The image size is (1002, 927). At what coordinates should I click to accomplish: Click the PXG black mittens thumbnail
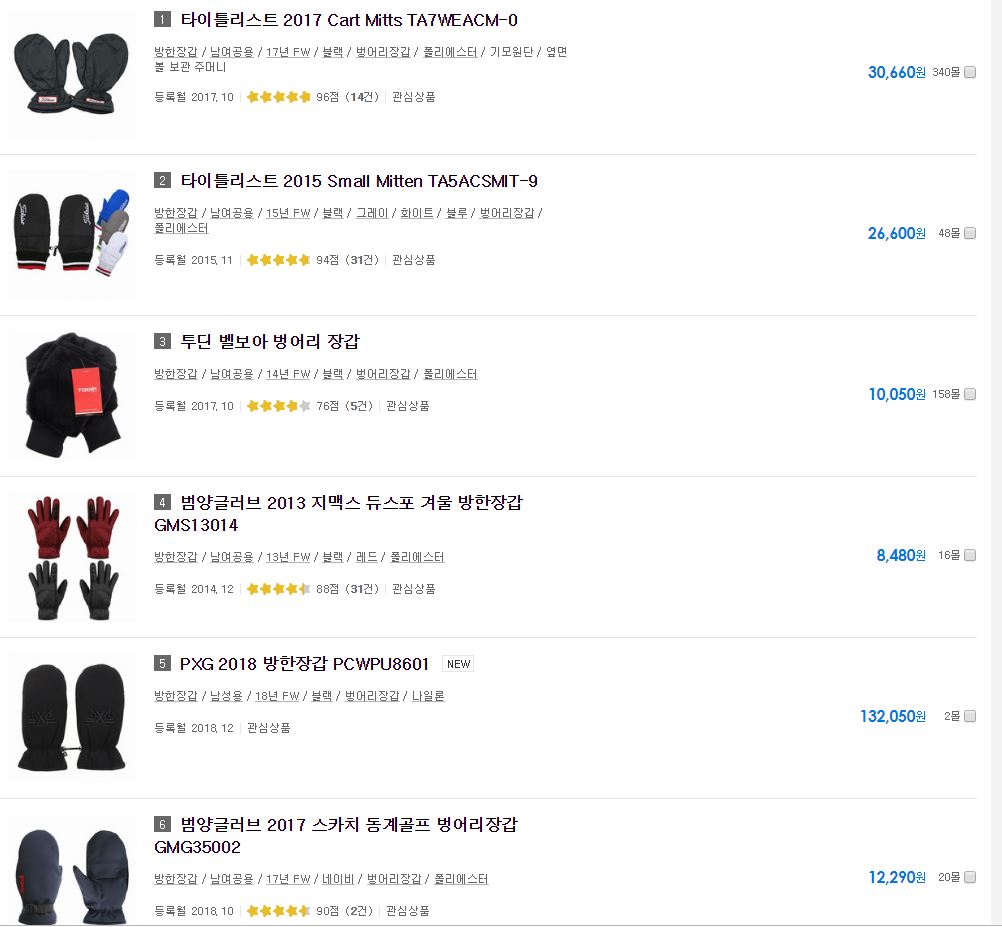(71, 716)
